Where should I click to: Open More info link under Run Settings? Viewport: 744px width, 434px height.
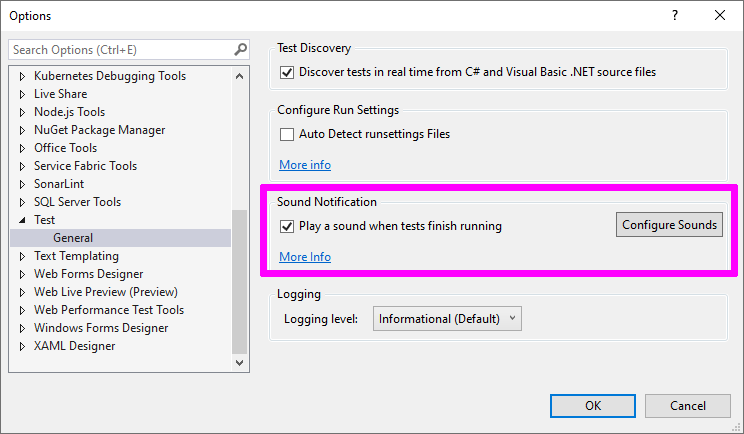[305, 165]
